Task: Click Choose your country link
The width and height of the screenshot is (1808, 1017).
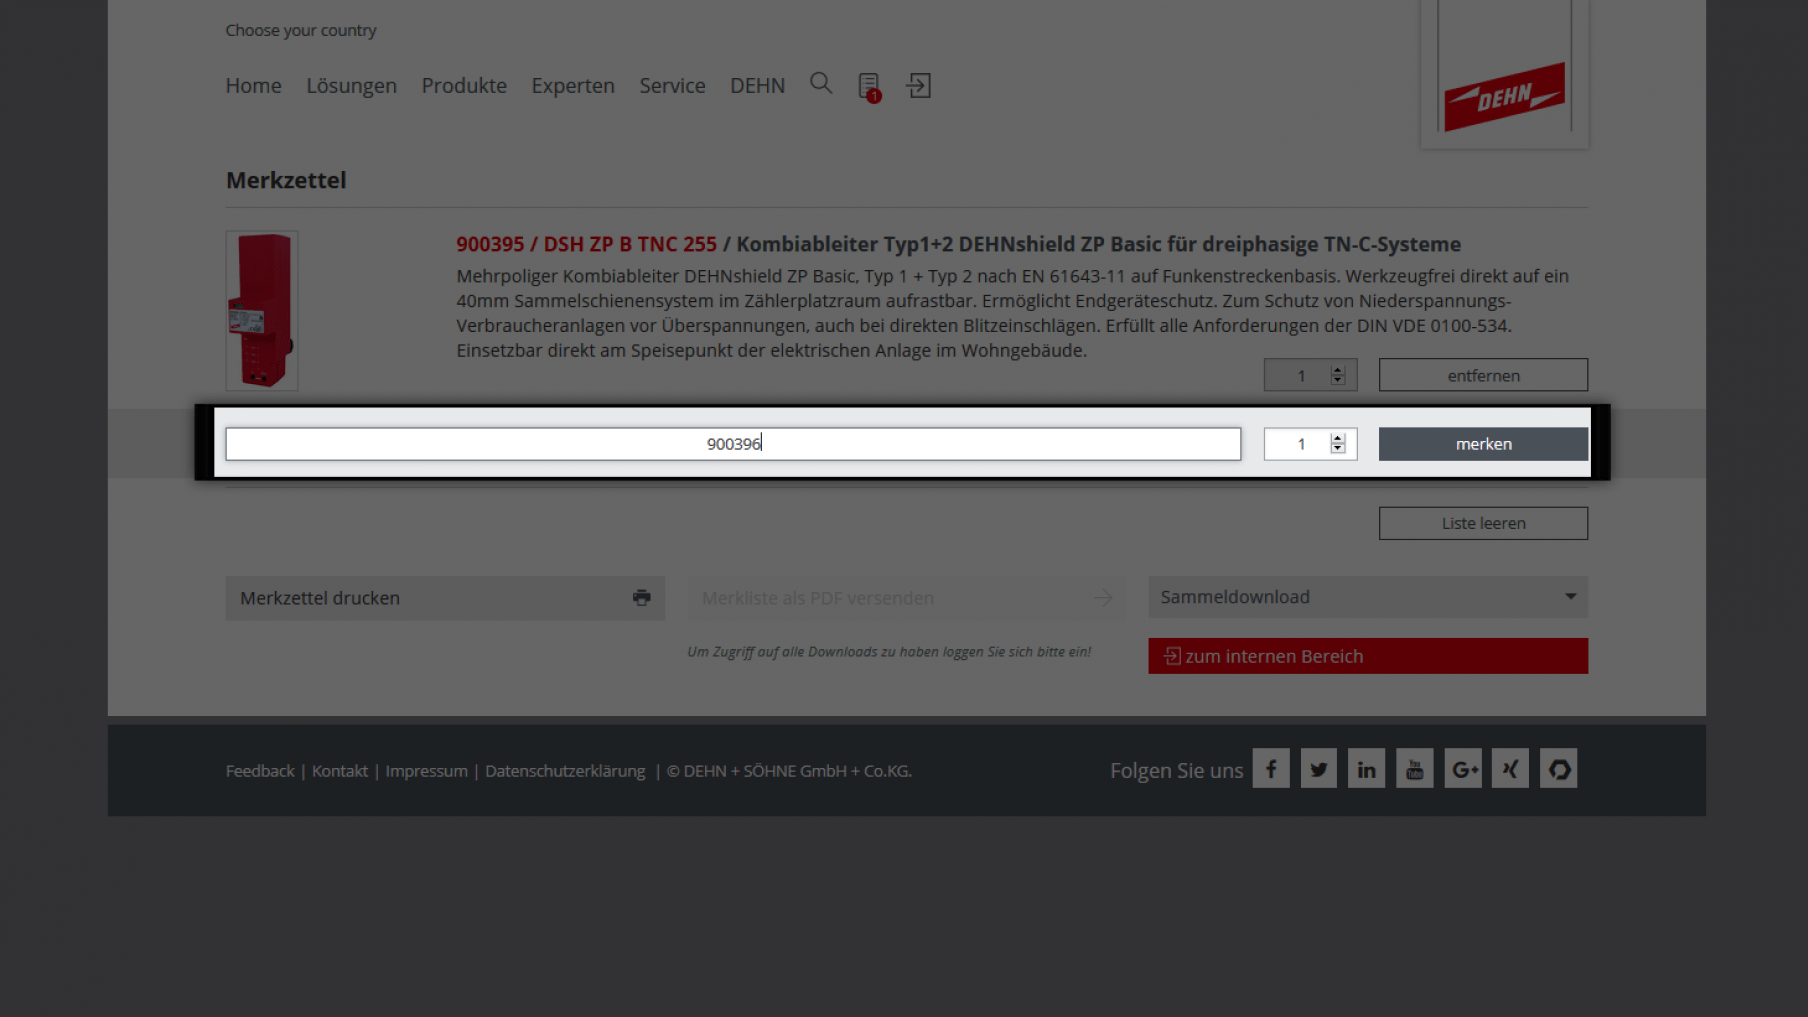Action: (x=301, y=30)
